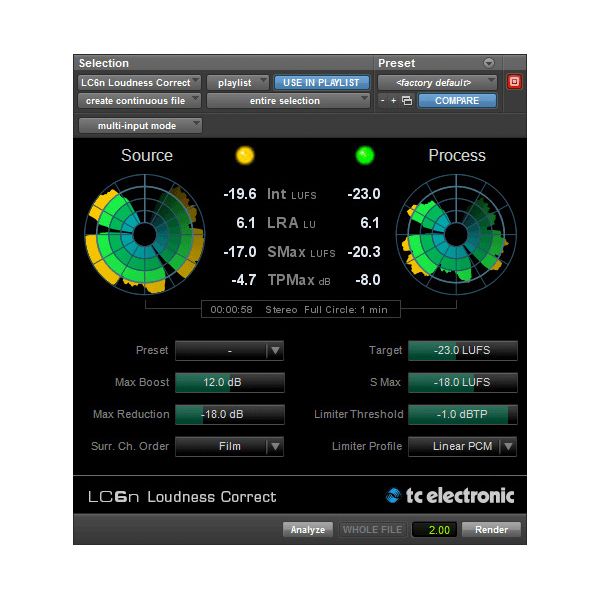Open the playlist dropdown
The height and width of the screenshot is (600, 600).
coord(238,83)
